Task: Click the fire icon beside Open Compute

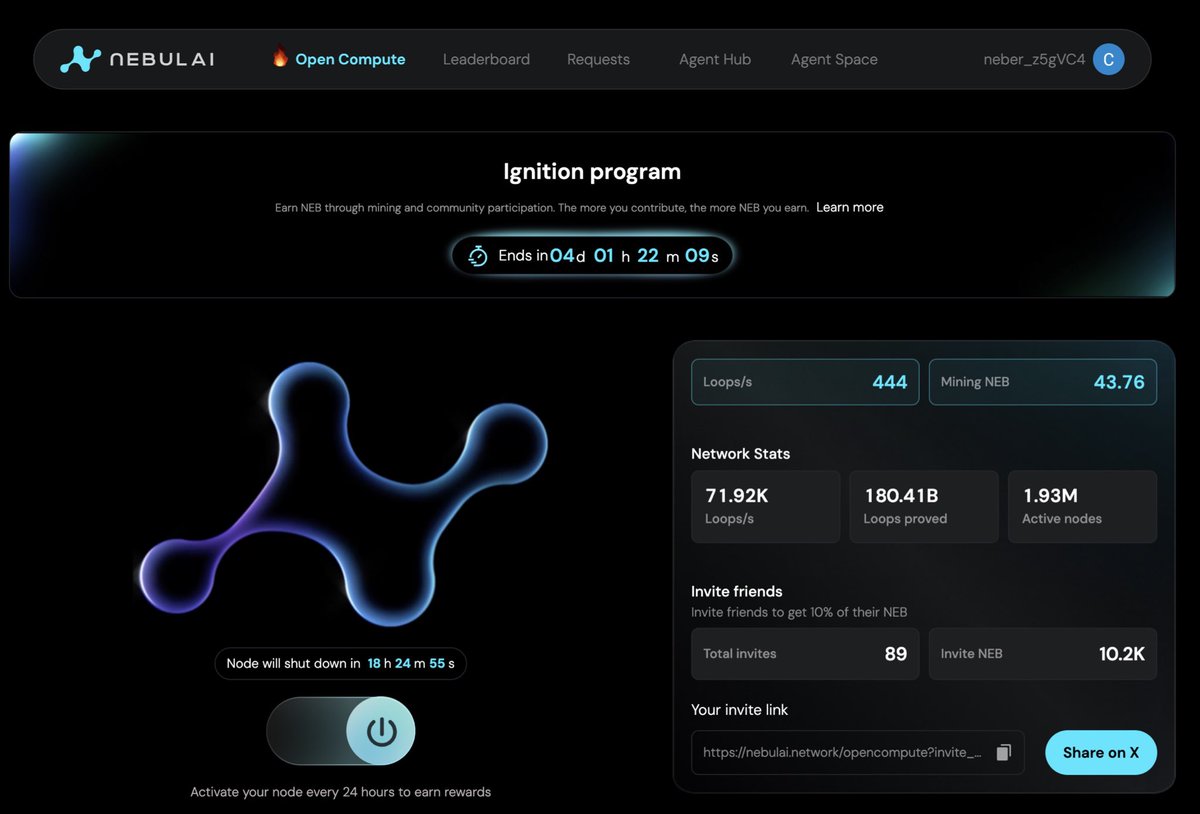Action: click(x=280, y=58)
